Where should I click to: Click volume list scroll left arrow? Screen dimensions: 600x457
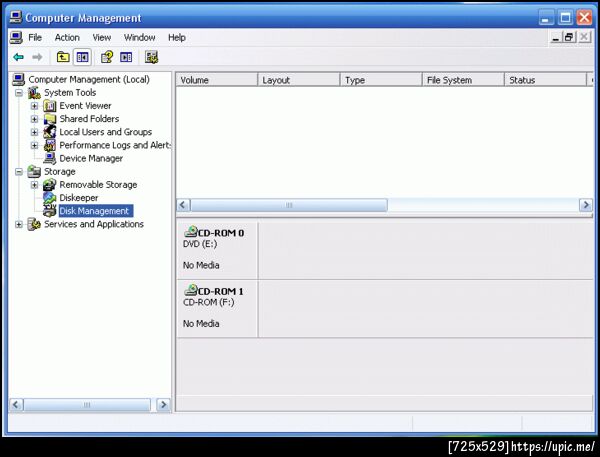[183, 205]
